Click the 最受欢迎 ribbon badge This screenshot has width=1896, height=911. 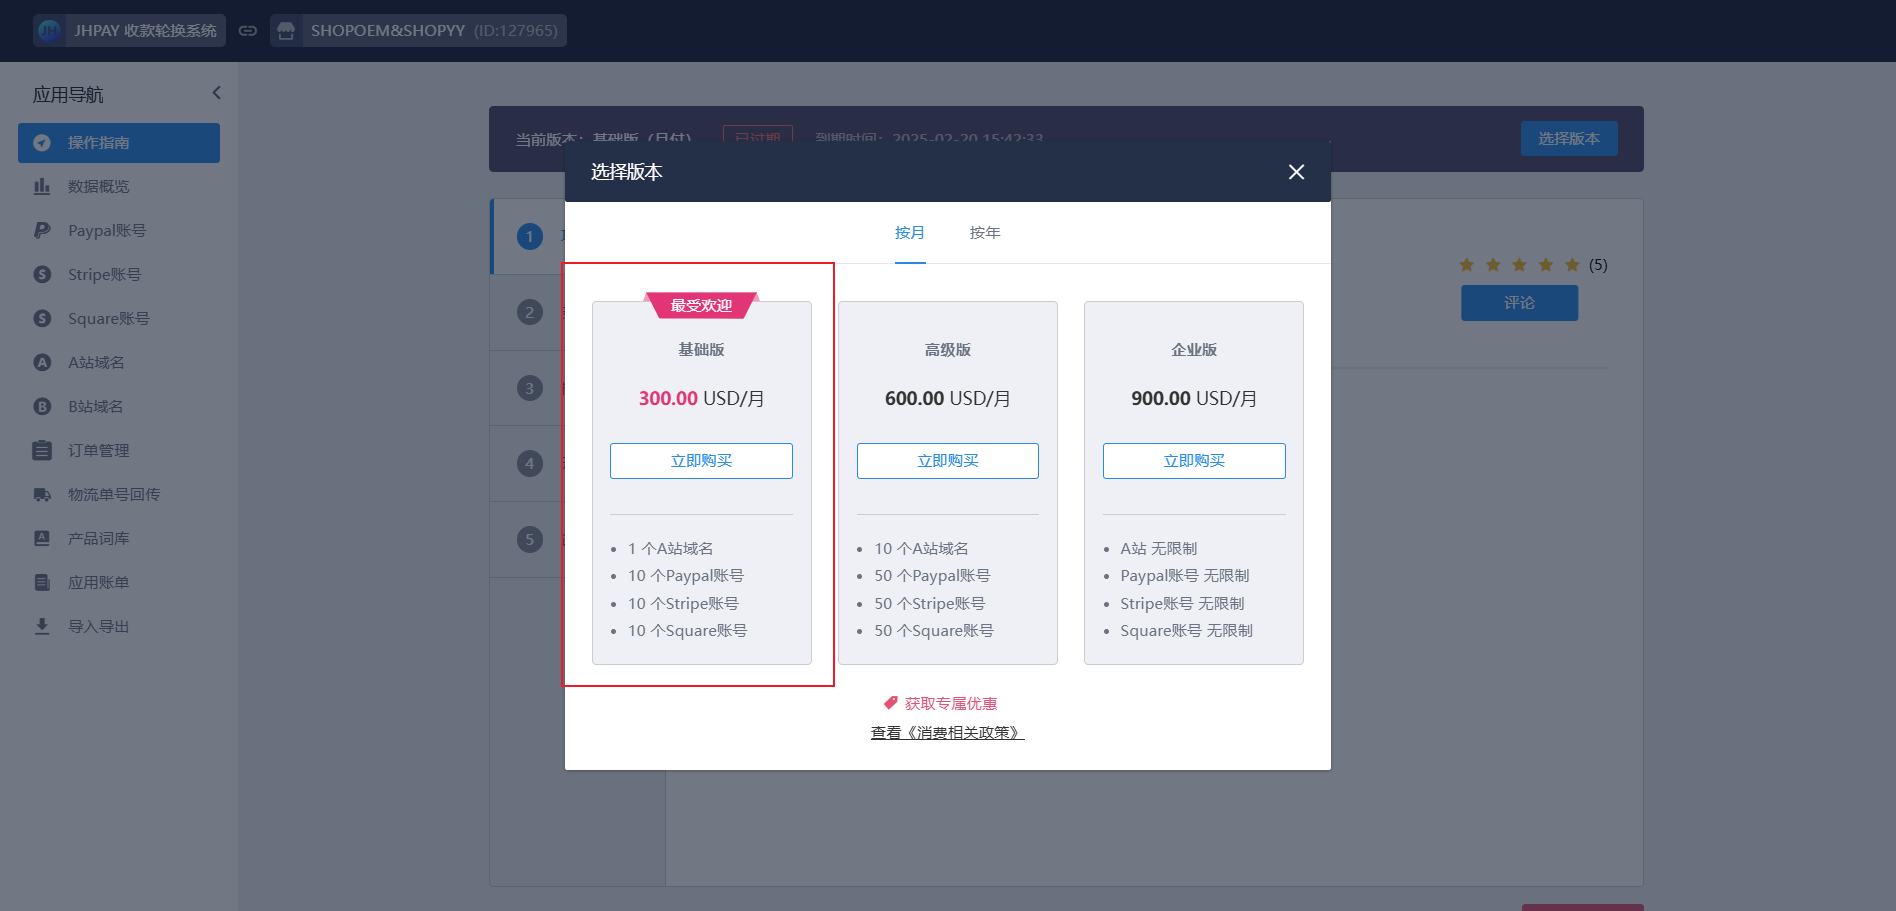click(x=701, y=305)
